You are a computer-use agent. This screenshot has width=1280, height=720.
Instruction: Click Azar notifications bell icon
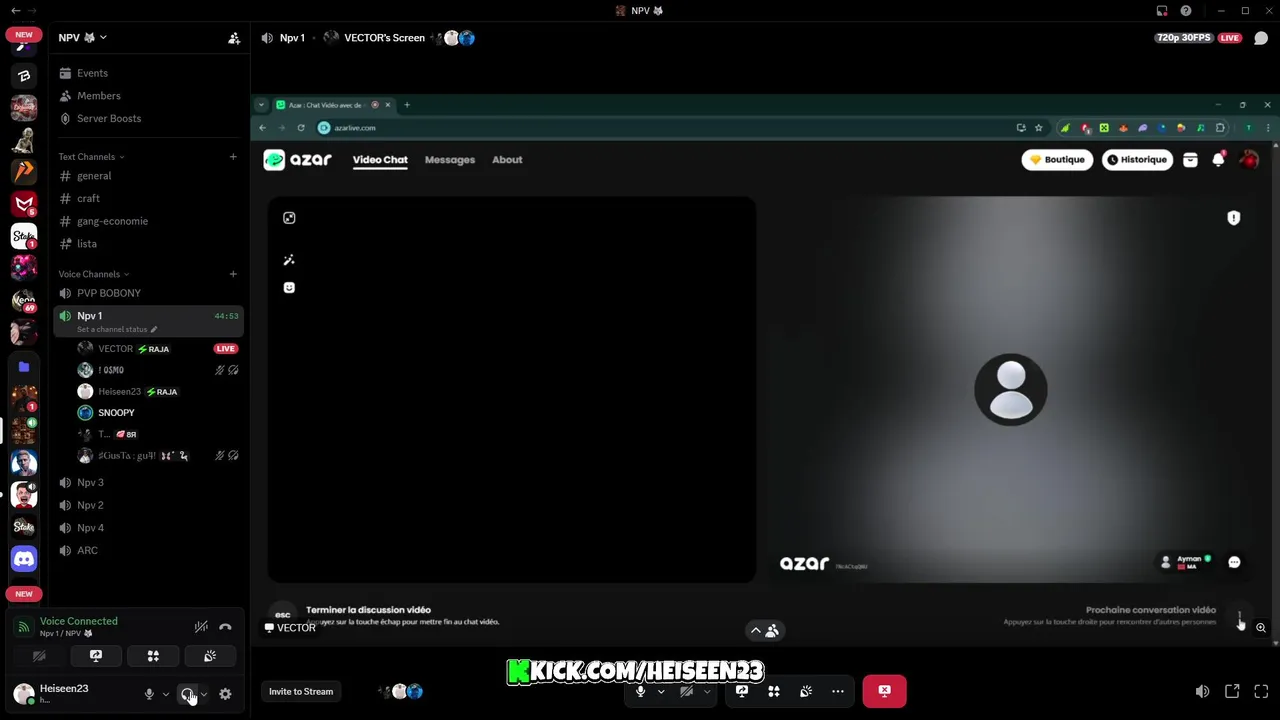(1218, 160)
